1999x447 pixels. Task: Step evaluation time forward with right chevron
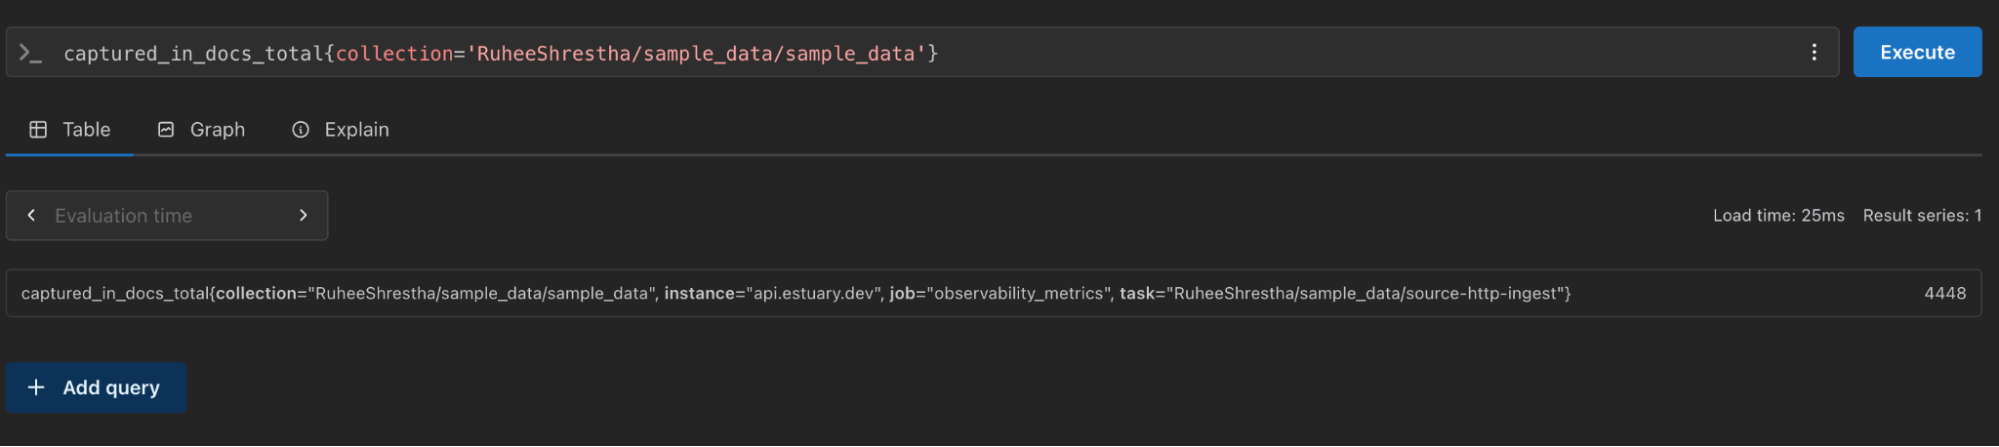click(303, 215)
